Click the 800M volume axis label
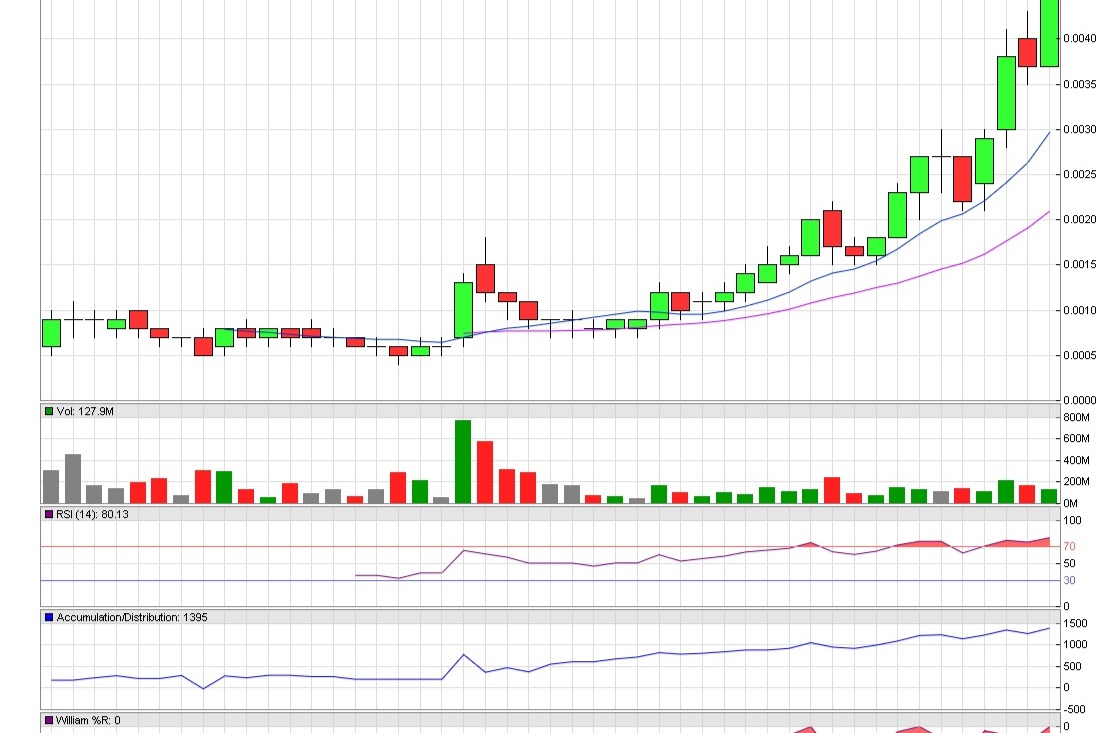 (x=1077, y=417)
